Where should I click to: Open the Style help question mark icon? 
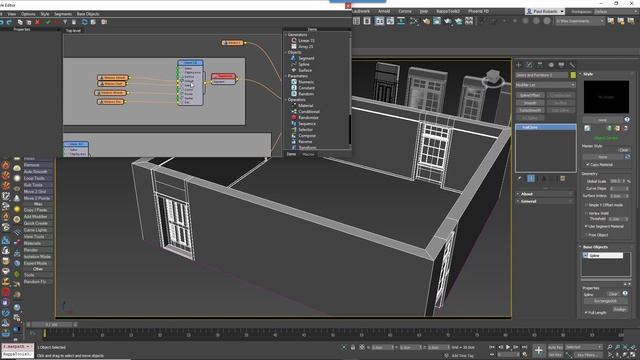pos(627,120)
